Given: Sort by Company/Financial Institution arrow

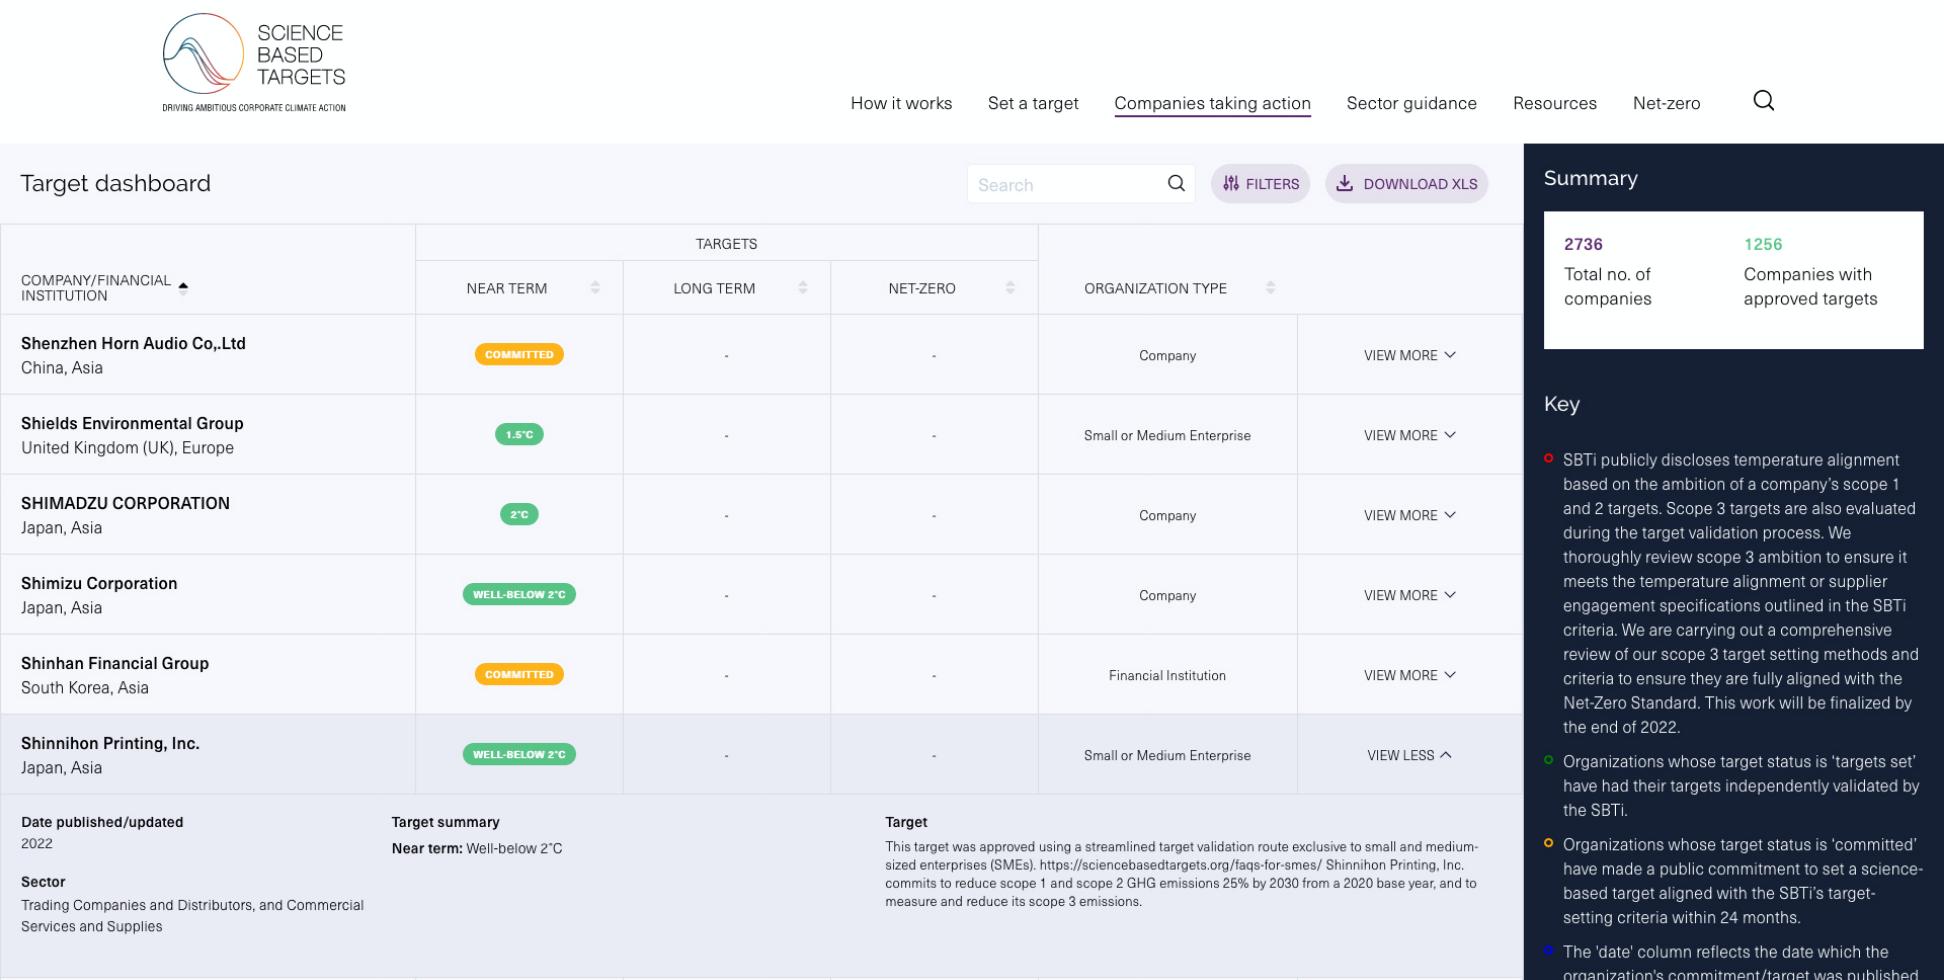Looking at the screenshot, I should point(183,287).
